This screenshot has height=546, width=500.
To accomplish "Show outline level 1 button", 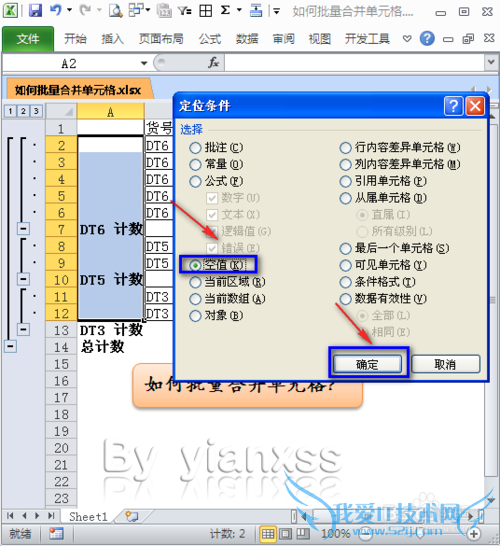I will tap(10, 111).
